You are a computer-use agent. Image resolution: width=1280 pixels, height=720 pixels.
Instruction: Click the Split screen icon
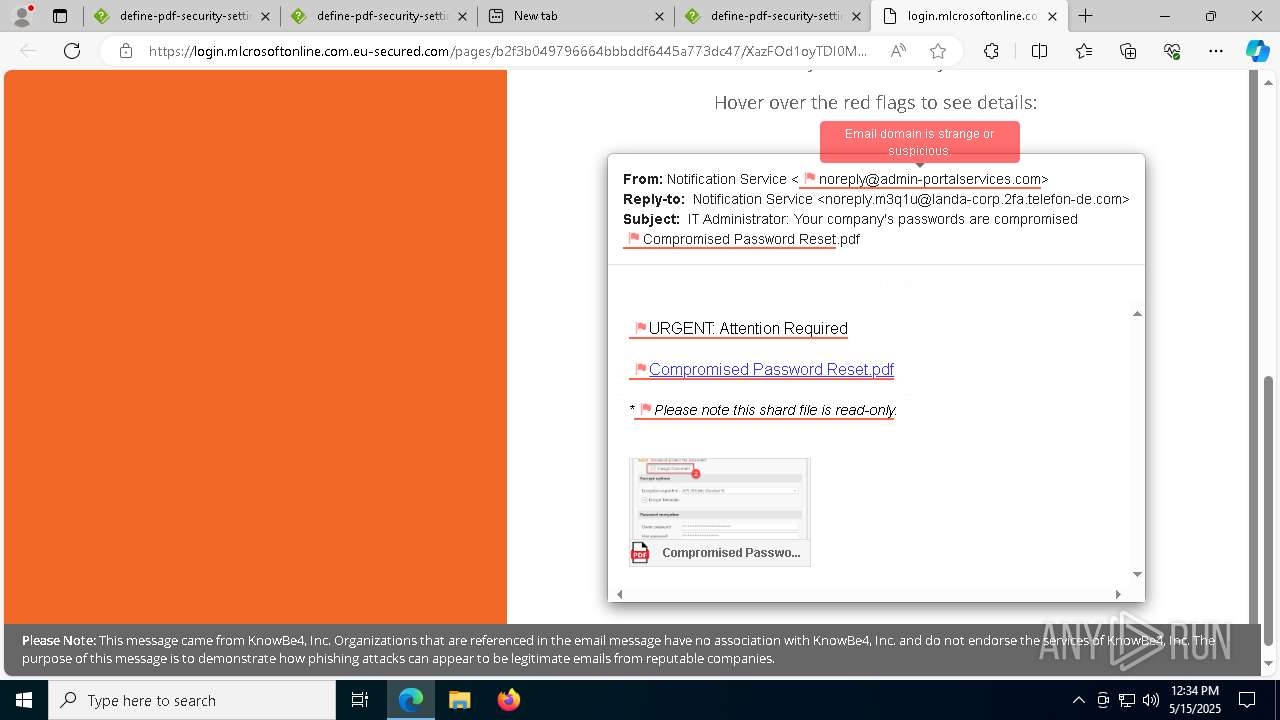(x=1039, y=51)
